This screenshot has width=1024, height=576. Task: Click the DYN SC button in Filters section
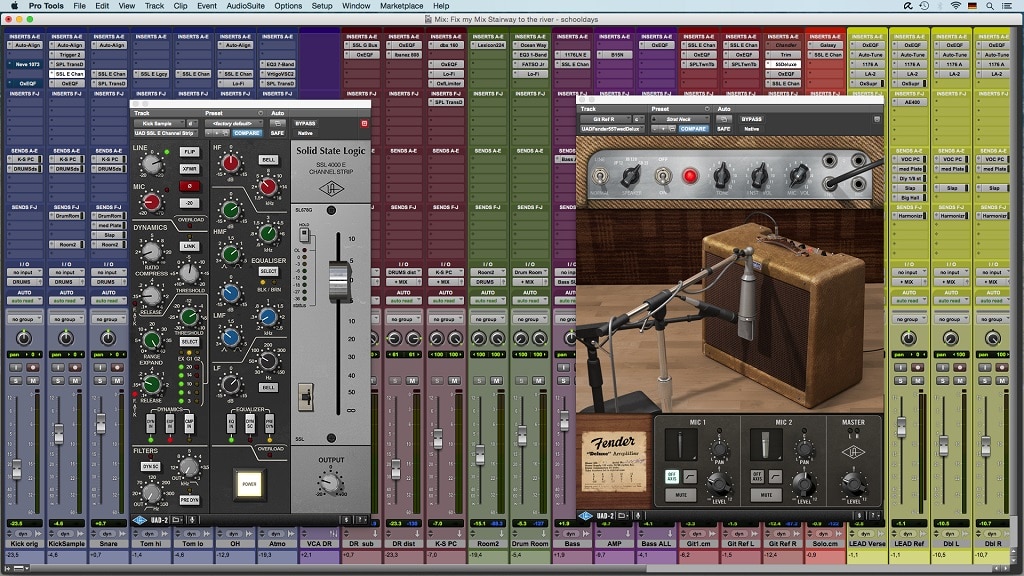(150, 466)
